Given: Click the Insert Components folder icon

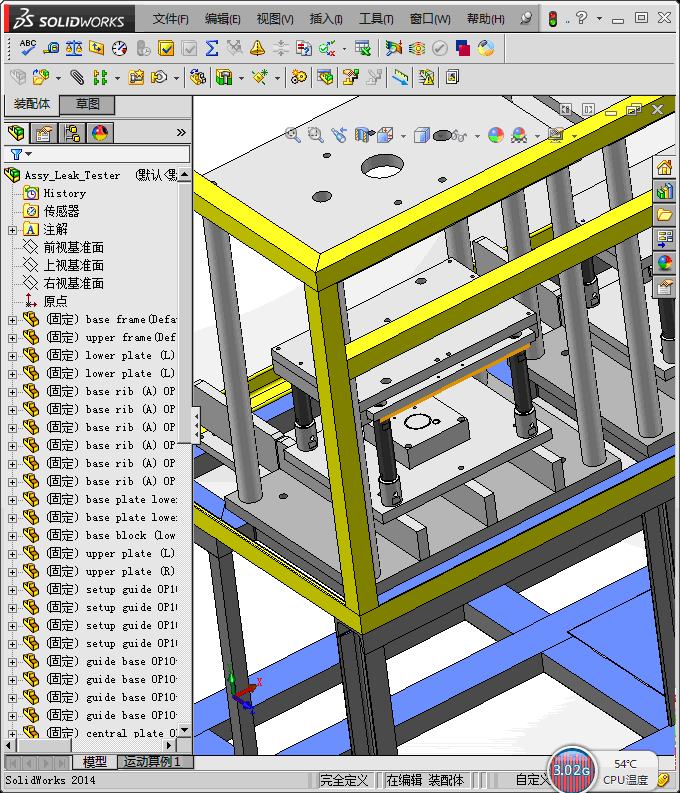Looking at the screenshot, I should click(x=41, y=77).
